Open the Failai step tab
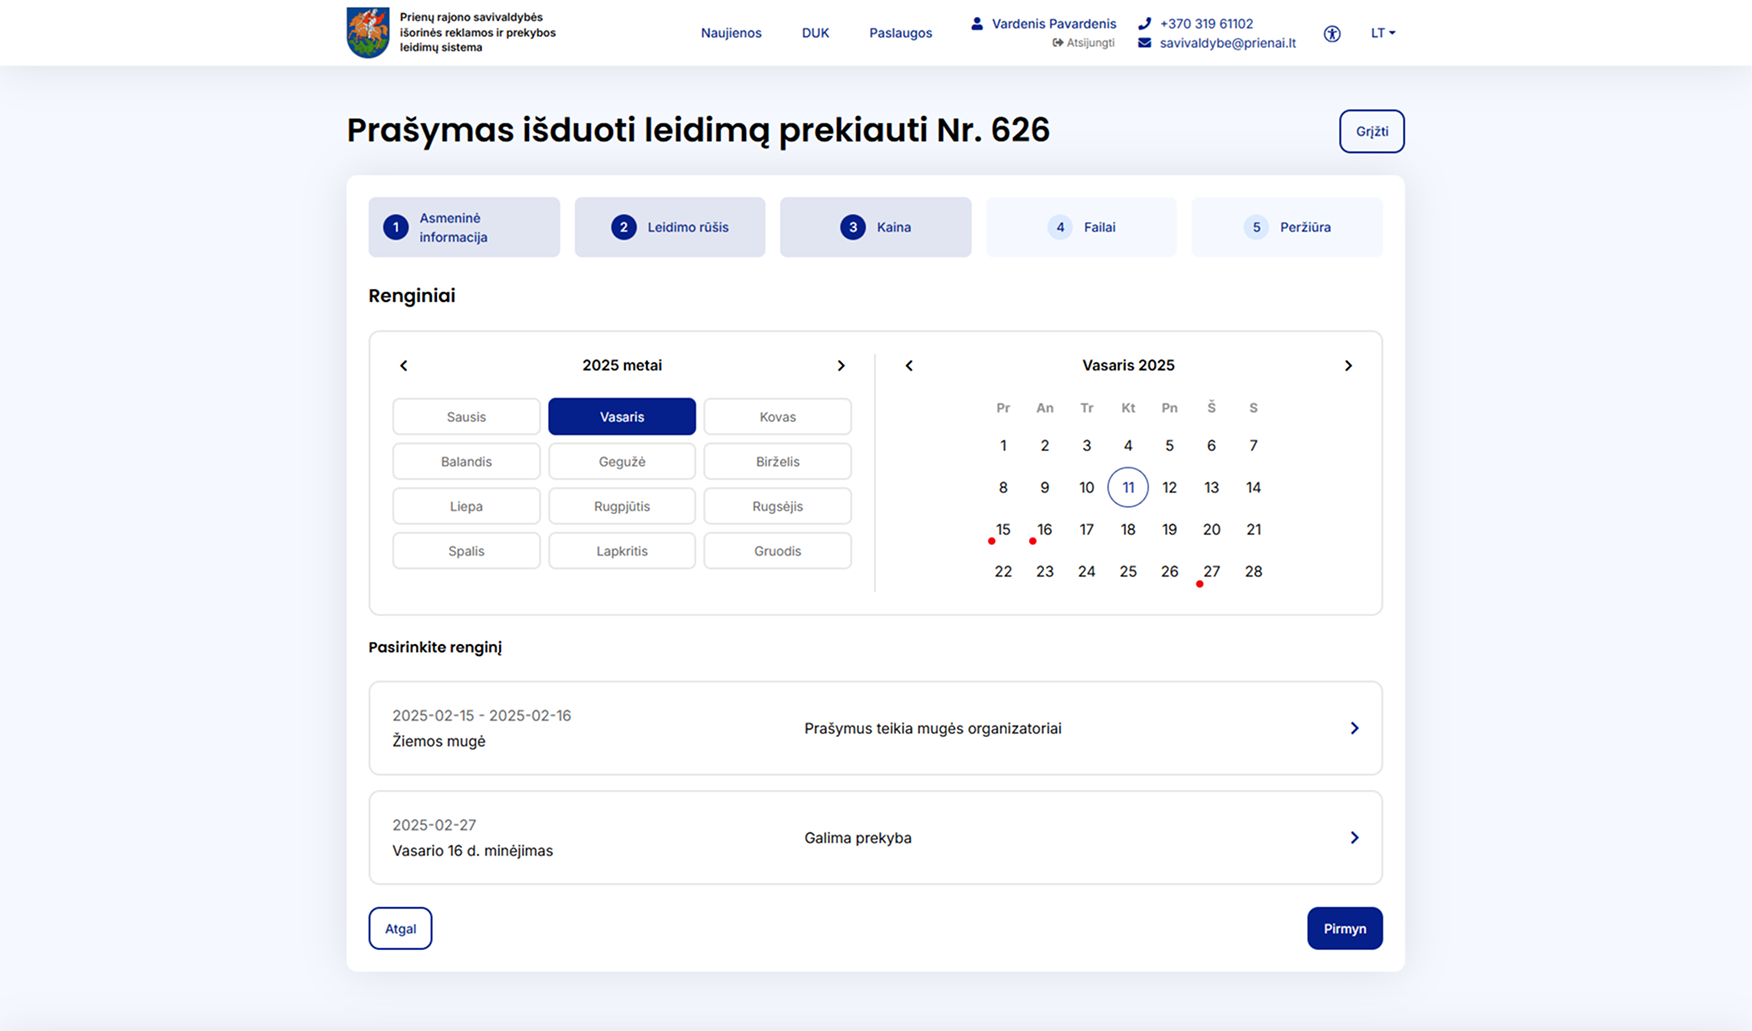 click(x=1081, y=227)
